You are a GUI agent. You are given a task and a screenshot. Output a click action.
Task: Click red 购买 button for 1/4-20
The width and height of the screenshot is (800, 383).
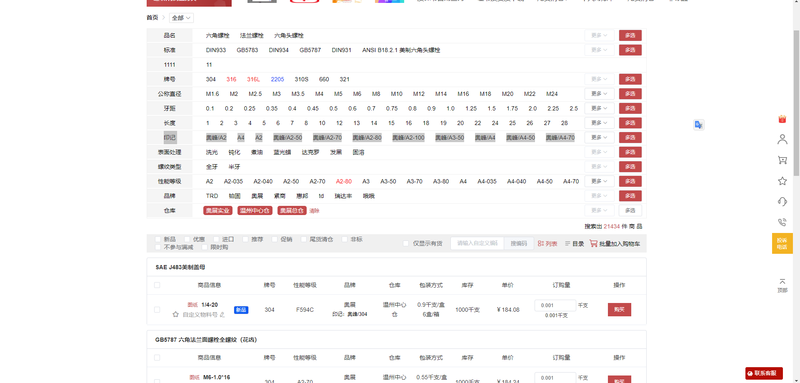[619, 310]
